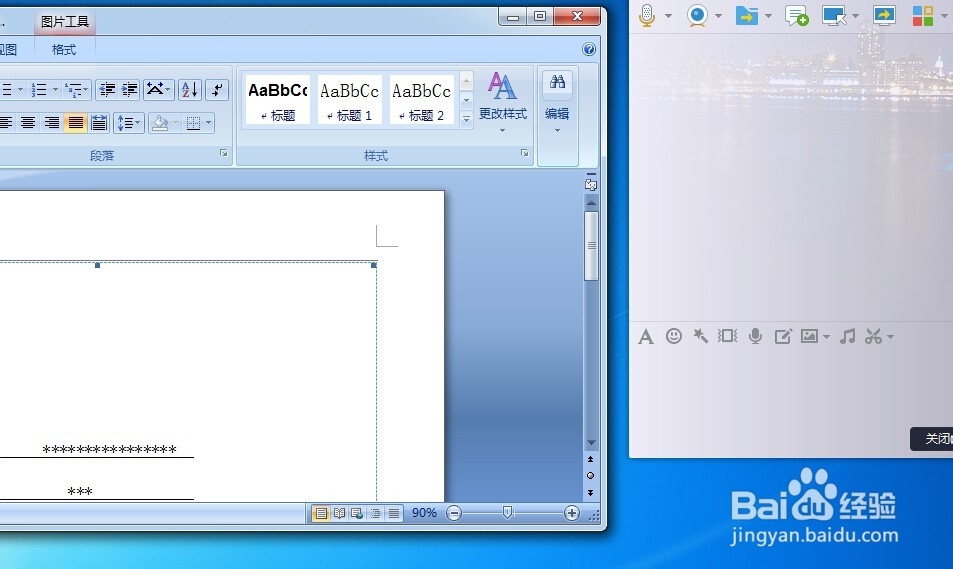Start a QQ video call
This screenshot has width=953, height=569.
(697, 15)
